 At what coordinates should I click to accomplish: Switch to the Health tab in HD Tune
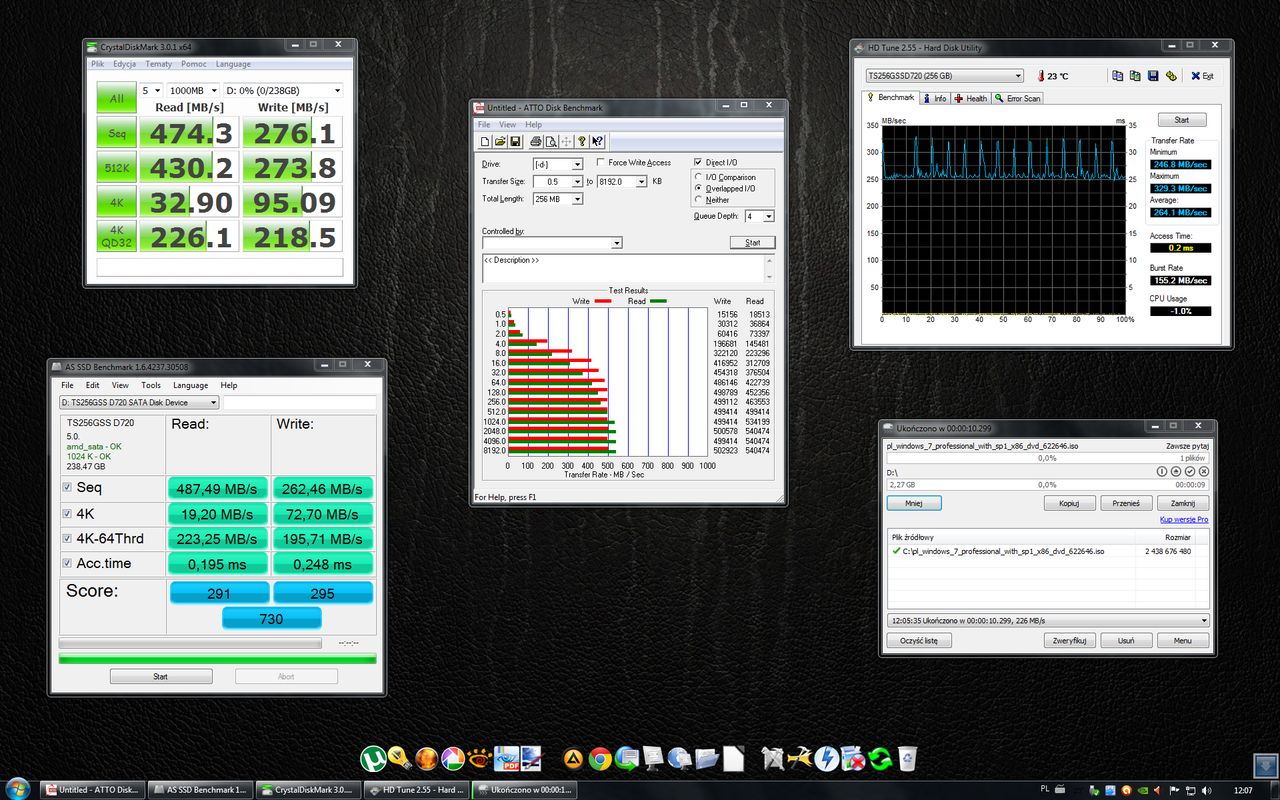point(970,98)
